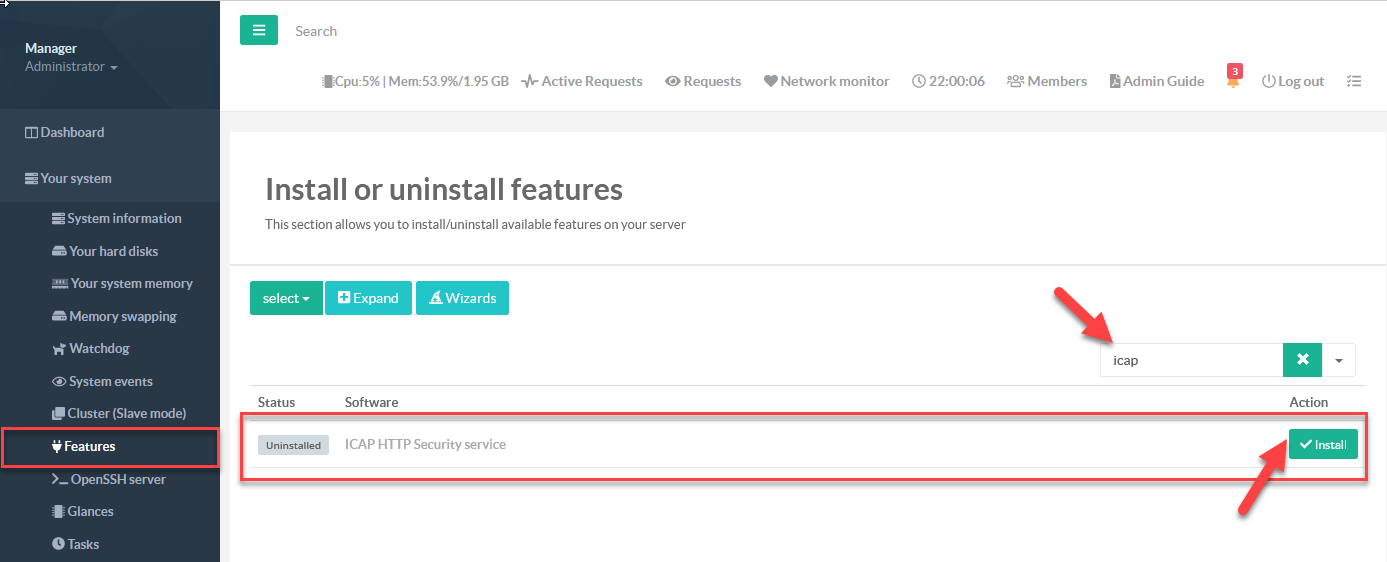Image resolution: width=1387 pixels, height=562 pixels.
Task: Open Members from the top bar
Action: click(x=1046, y=81)
